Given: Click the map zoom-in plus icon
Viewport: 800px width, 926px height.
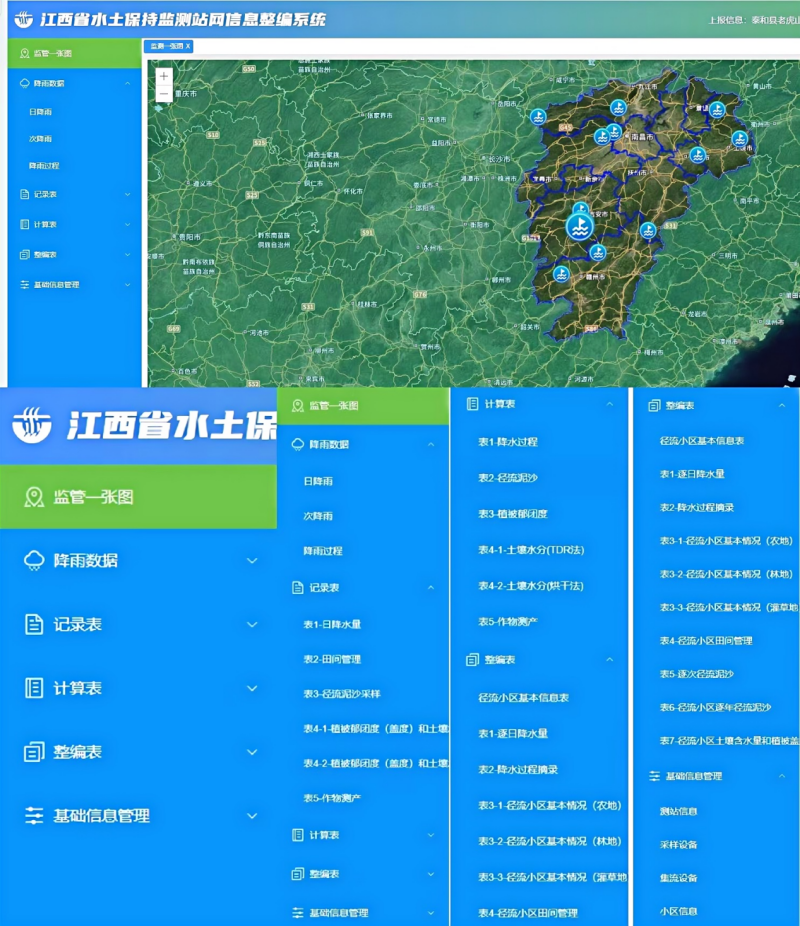Looking at the screenshot, I should pyautogui.click(x=162, y=74).
